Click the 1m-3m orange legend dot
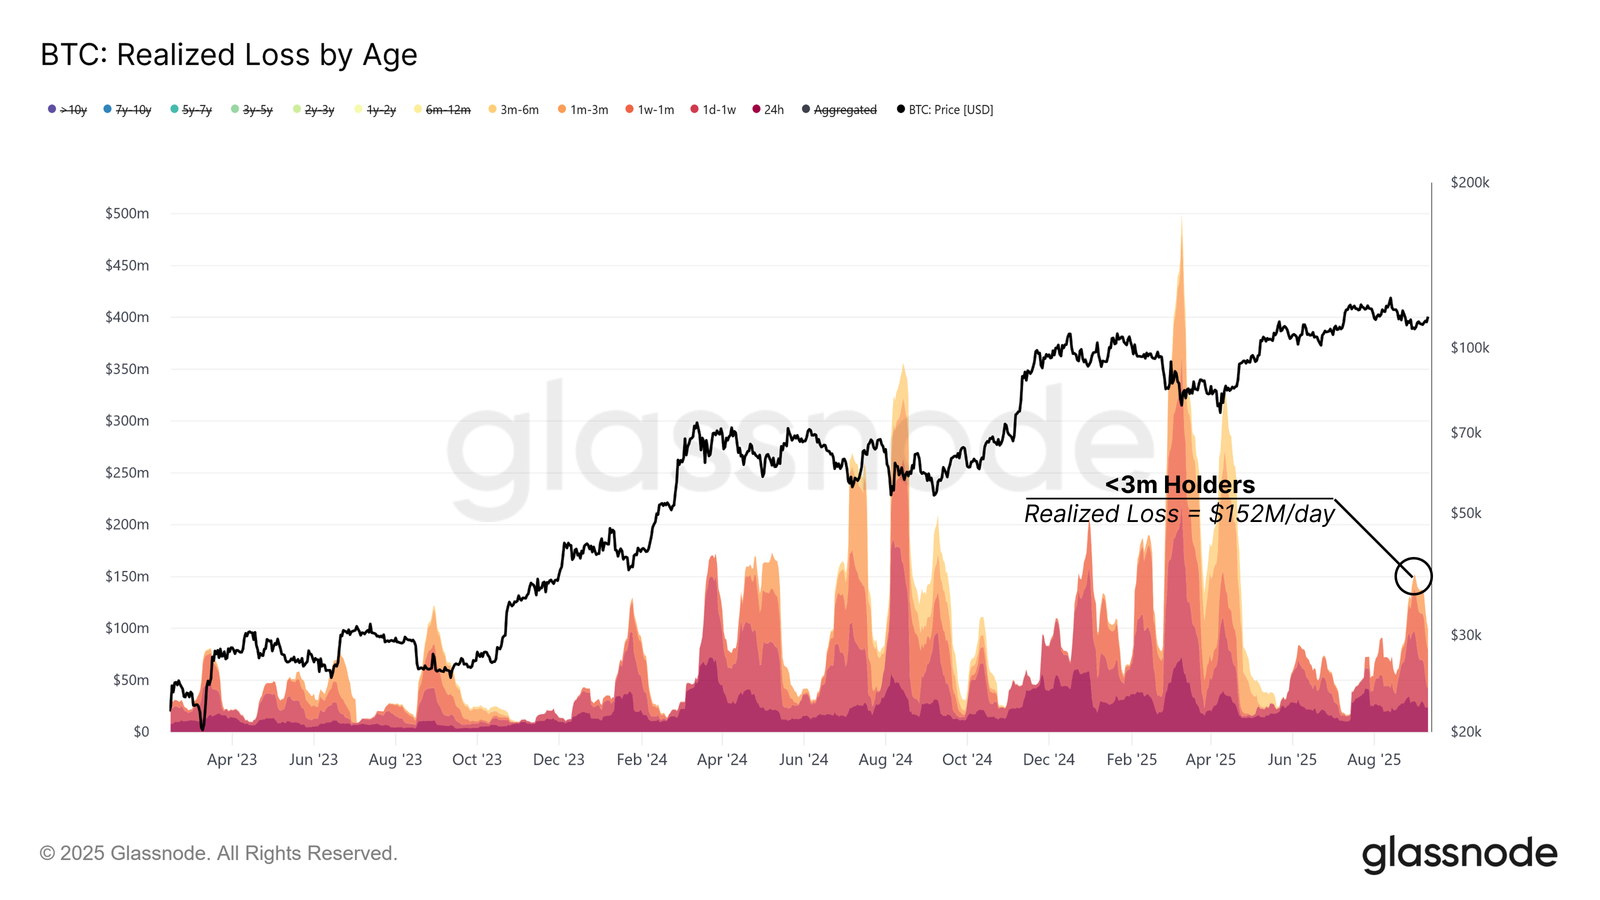The width and height of the screenshot is (1600, 900). click(563, 109)
